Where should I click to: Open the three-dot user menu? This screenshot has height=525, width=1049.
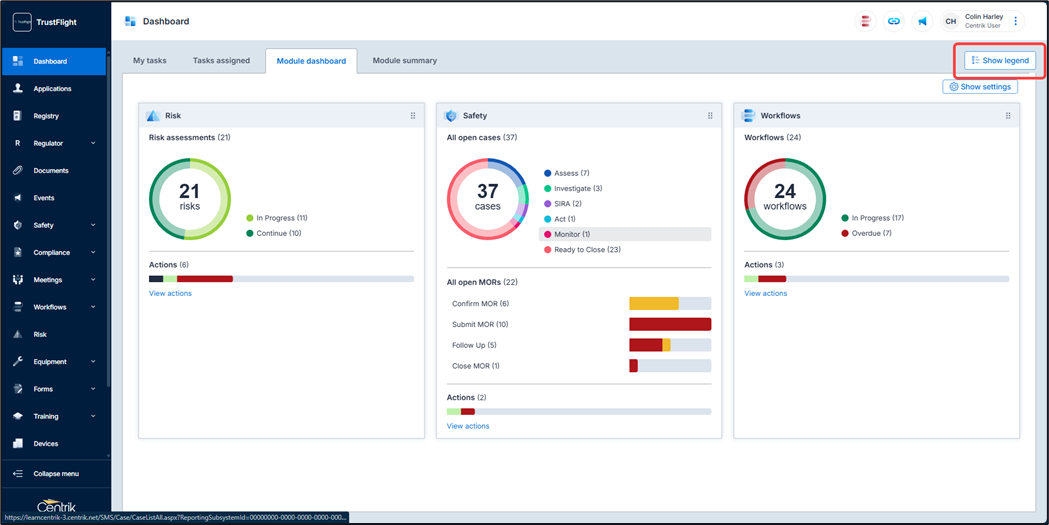pos(1016,21)
